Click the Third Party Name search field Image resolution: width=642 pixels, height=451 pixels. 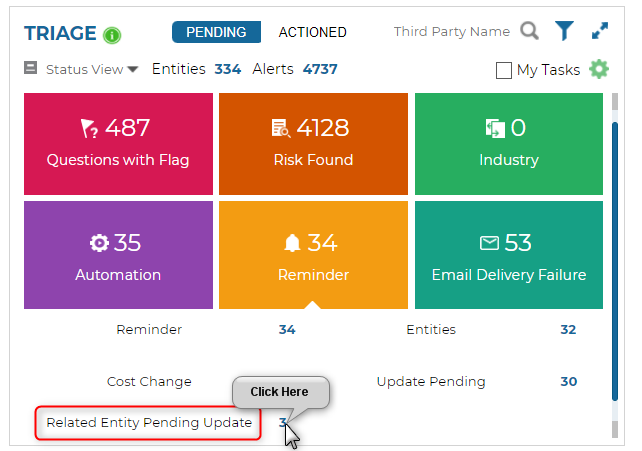point(451,32)
